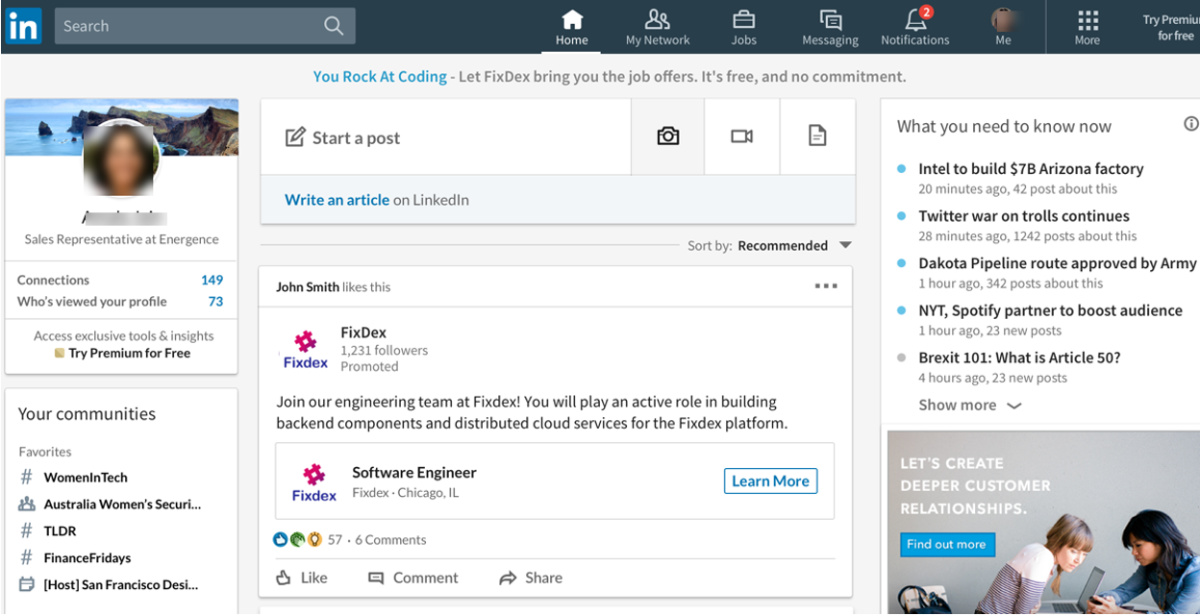Image resolution: width=1200 pixels, height=616 pixels.
Task: Click Learn More on the Software Engineer job
Action: pyautogui.click(x=770, y=481)
